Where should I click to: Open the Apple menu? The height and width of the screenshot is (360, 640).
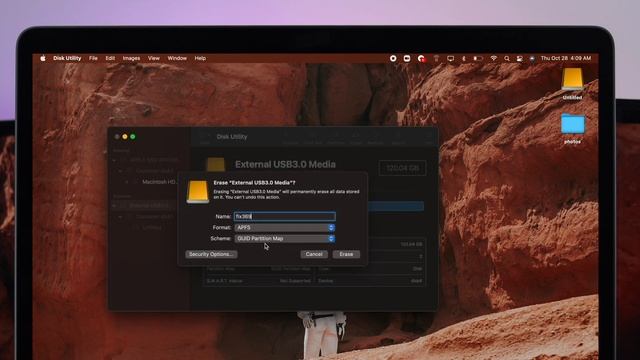(43, 58)
